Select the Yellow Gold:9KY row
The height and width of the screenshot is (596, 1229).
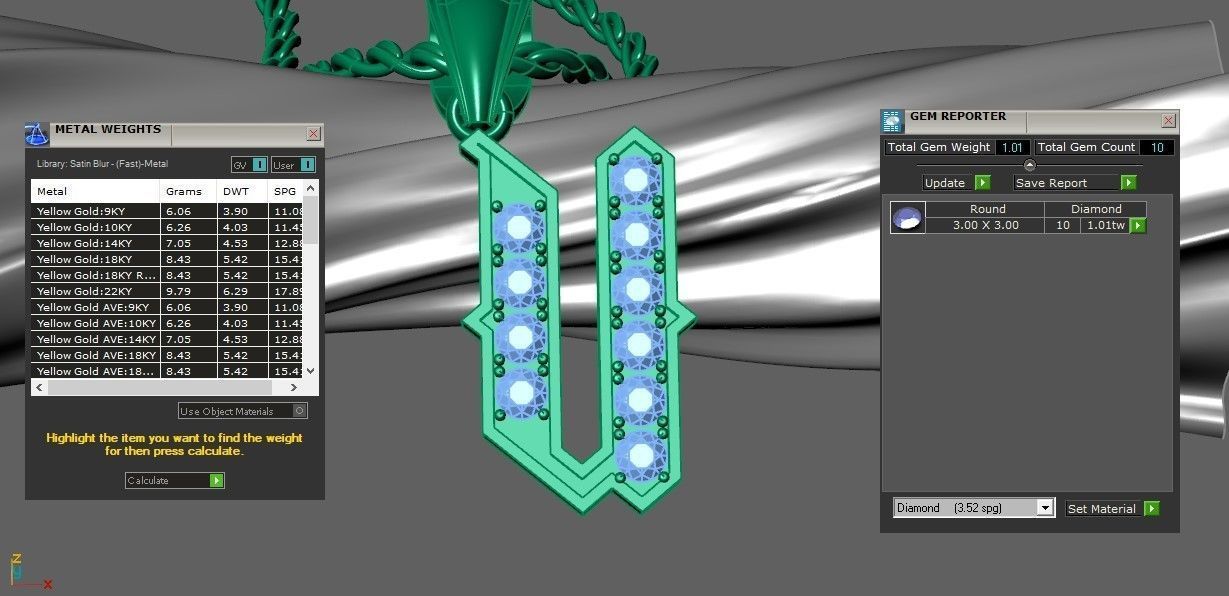tap(167, 211)
